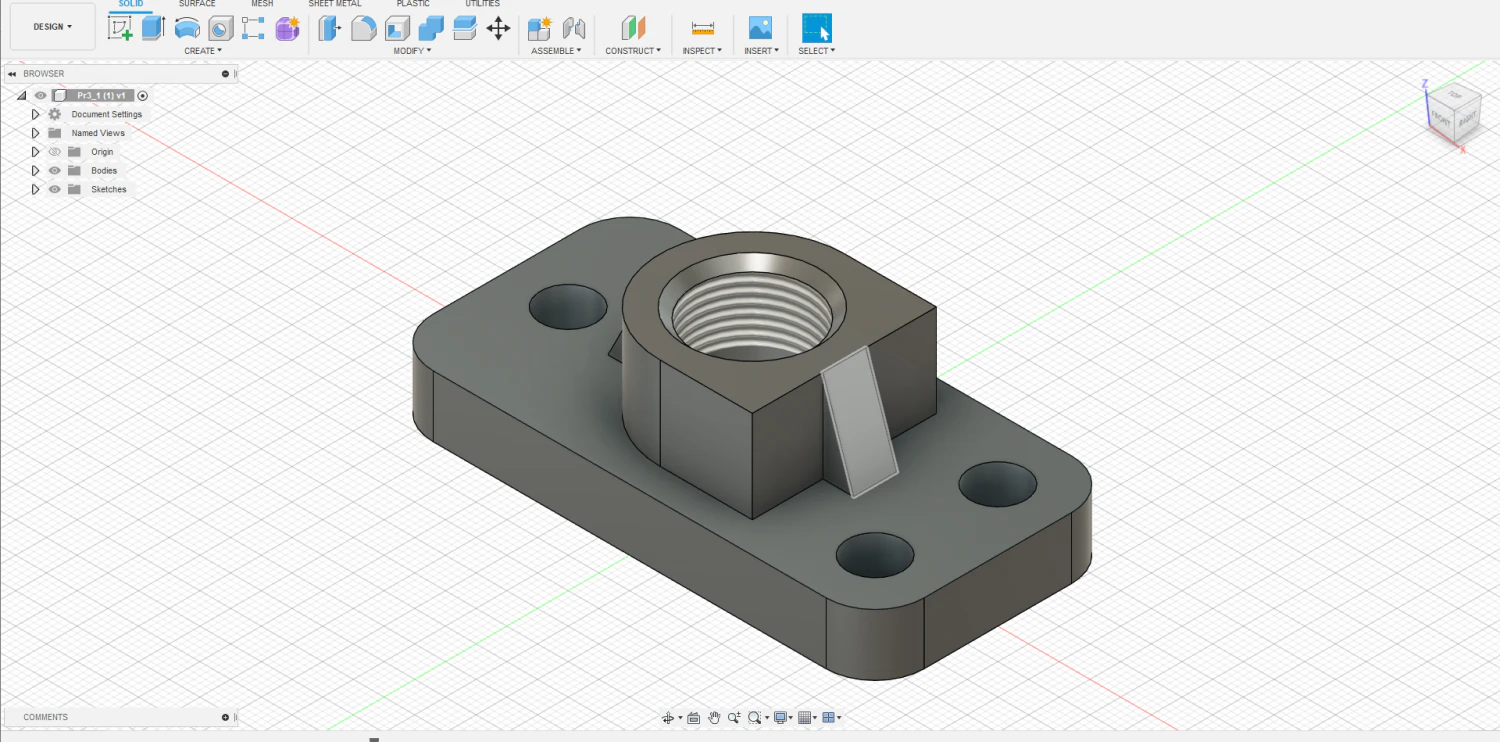The height and width of the screenshot is (742, 1500).
Task: Collapse the BROWSER panel with double arrows
Action: tap(12, 74)
